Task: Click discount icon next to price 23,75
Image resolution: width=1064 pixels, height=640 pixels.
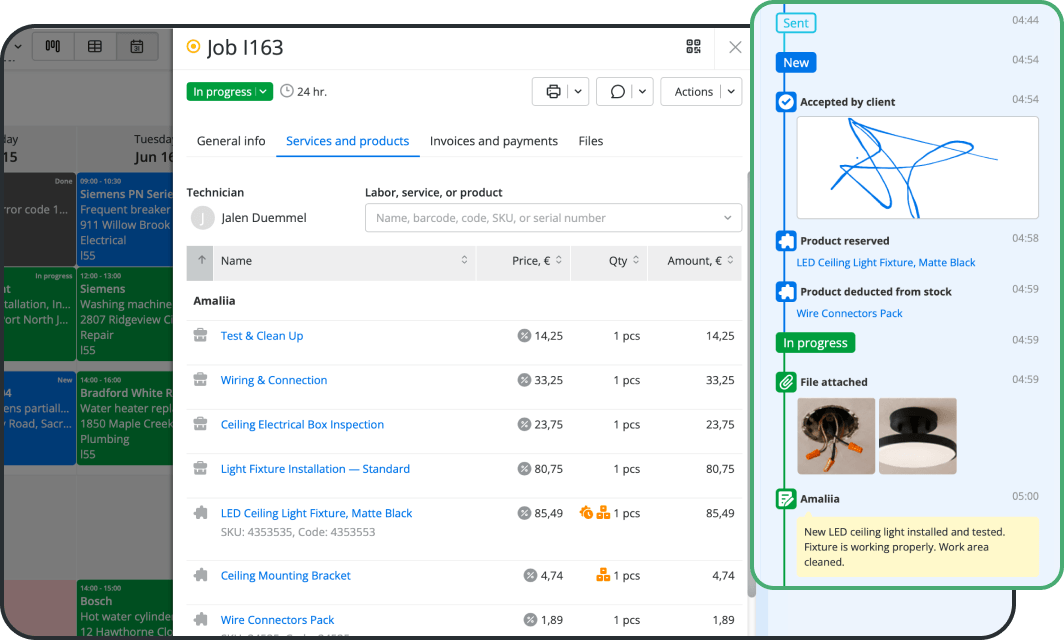Action: click(x=524, y=424)
